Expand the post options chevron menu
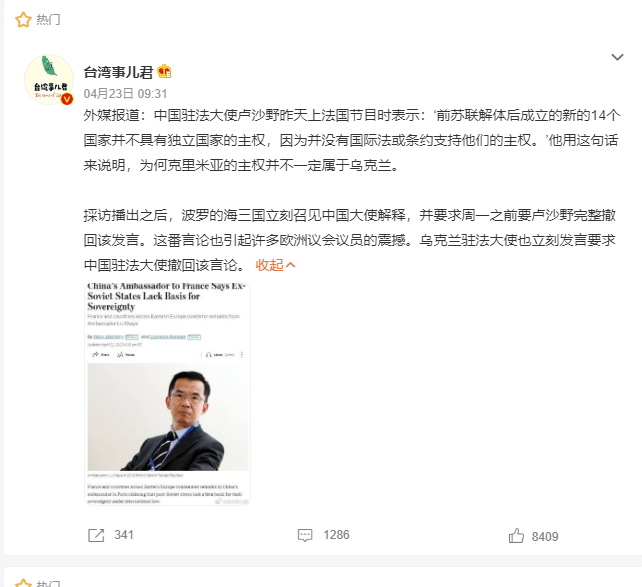Screen dimensions: 642x587 pos(617,57)
